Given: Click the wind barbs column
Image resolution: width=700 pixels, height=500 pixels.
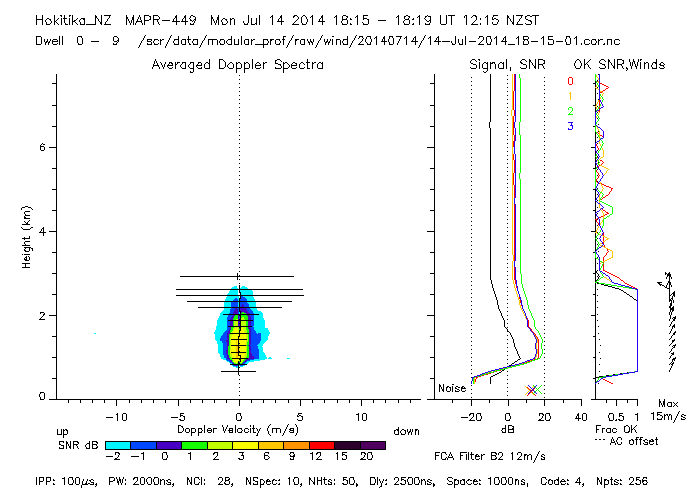Looking at the screenshot, I should click(x=669, y=321).
